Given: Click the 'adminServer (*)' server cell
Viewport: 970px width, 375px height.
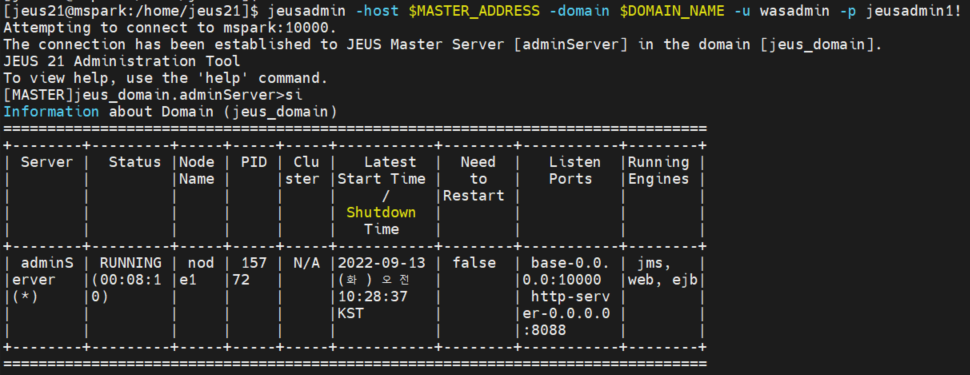Looking at the screenshot, I should pyautogui.click(x=43, y=279).
